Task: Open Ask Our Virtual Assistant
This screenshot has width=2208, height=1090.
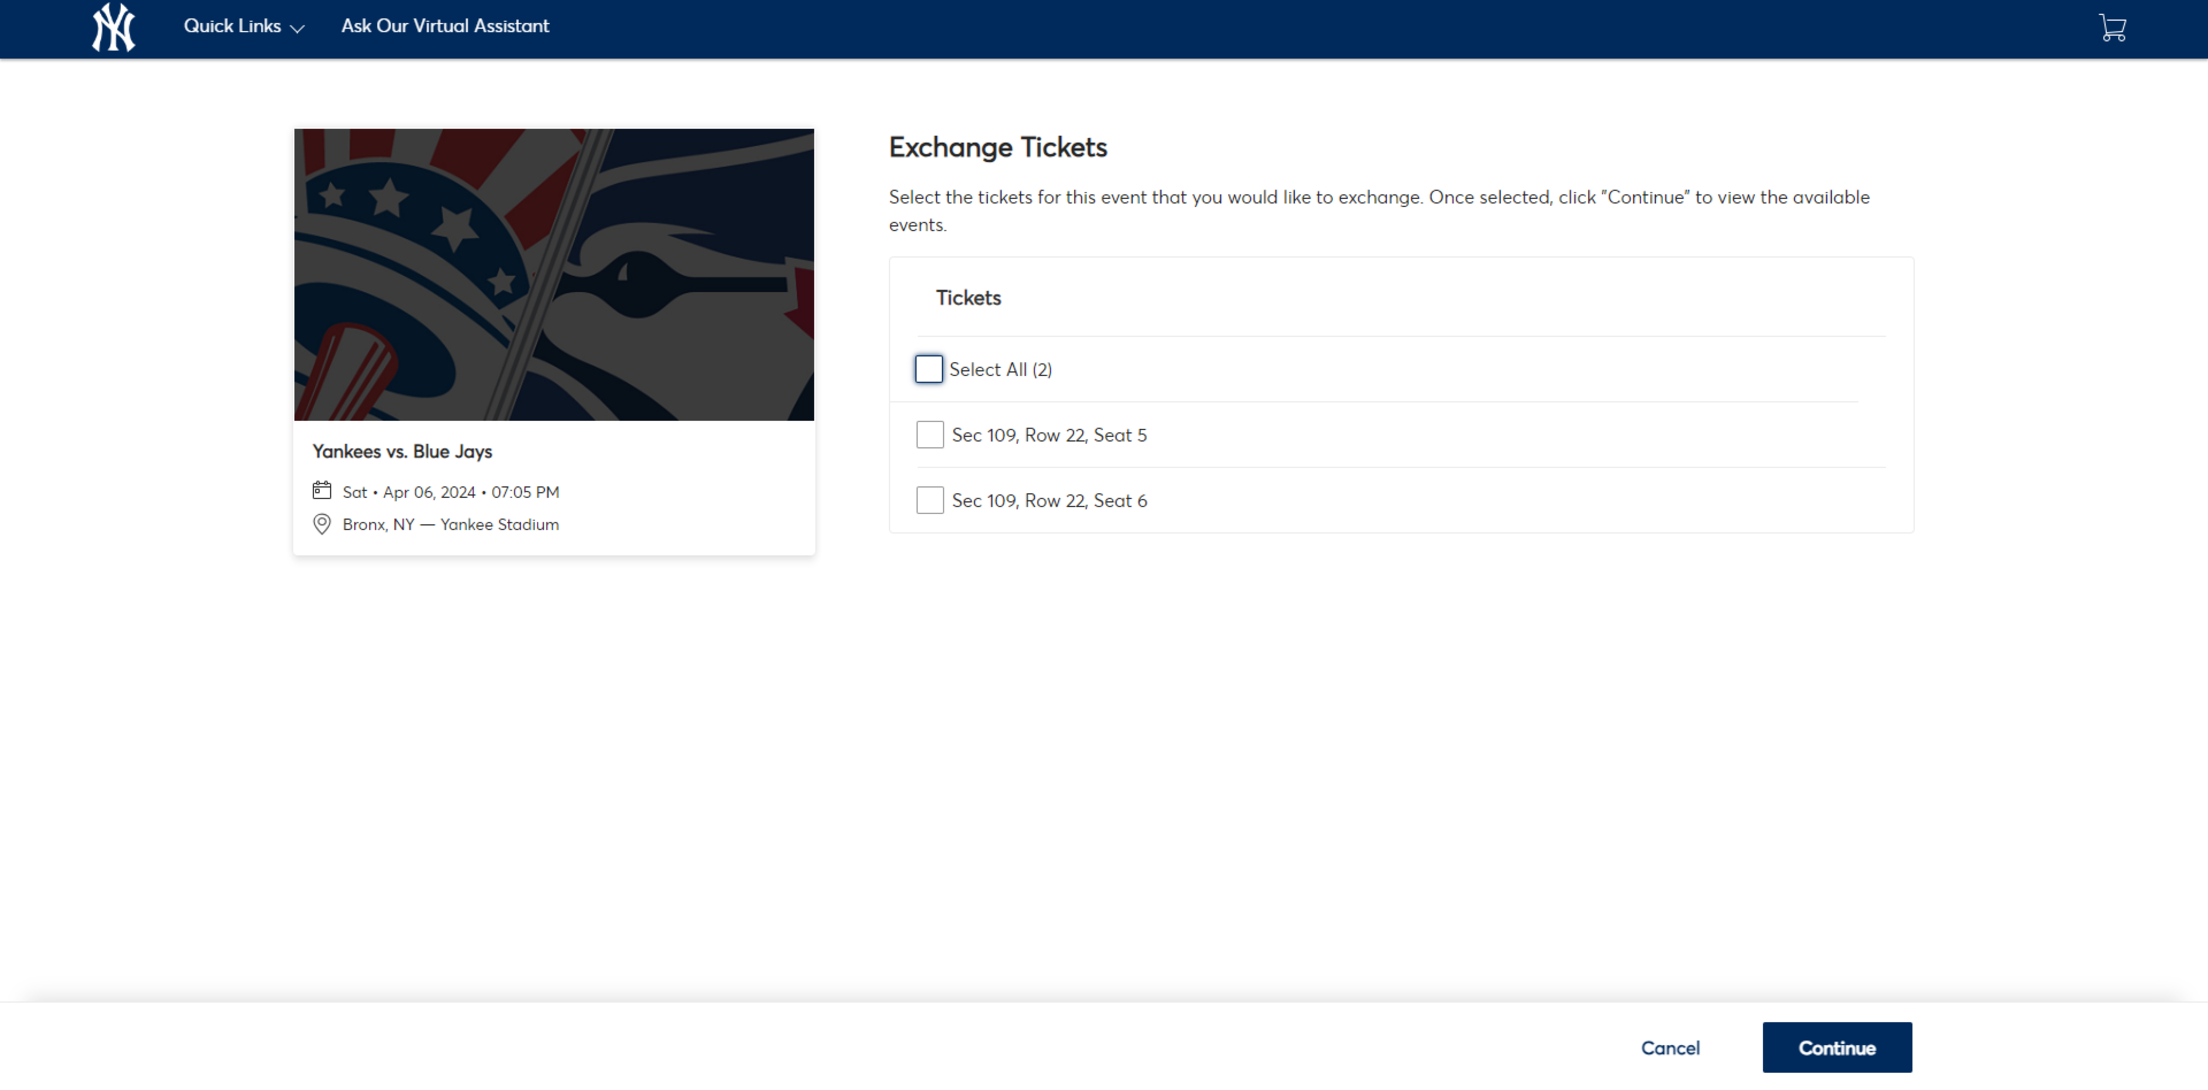Action: [x=444, y=26]
